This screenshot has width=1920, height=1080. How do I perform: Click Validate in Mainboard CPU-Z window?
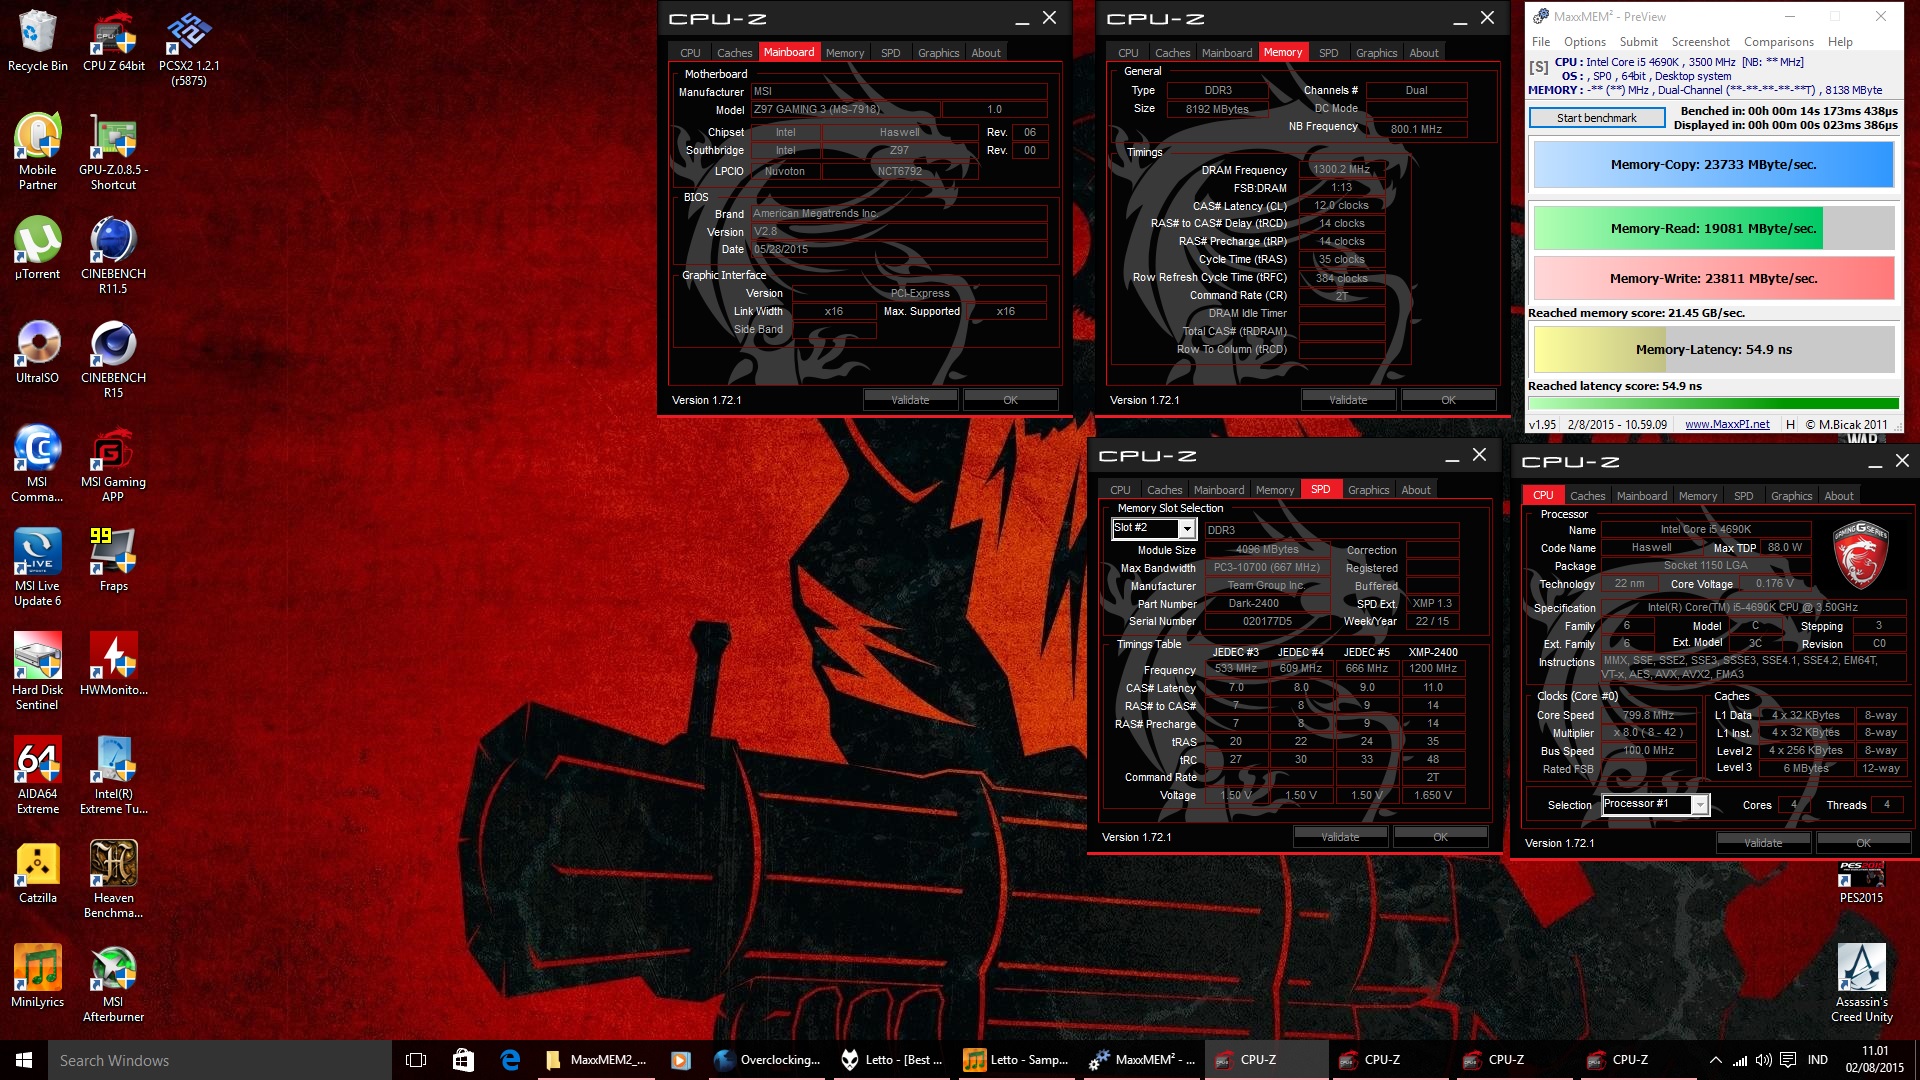(910, 400)
